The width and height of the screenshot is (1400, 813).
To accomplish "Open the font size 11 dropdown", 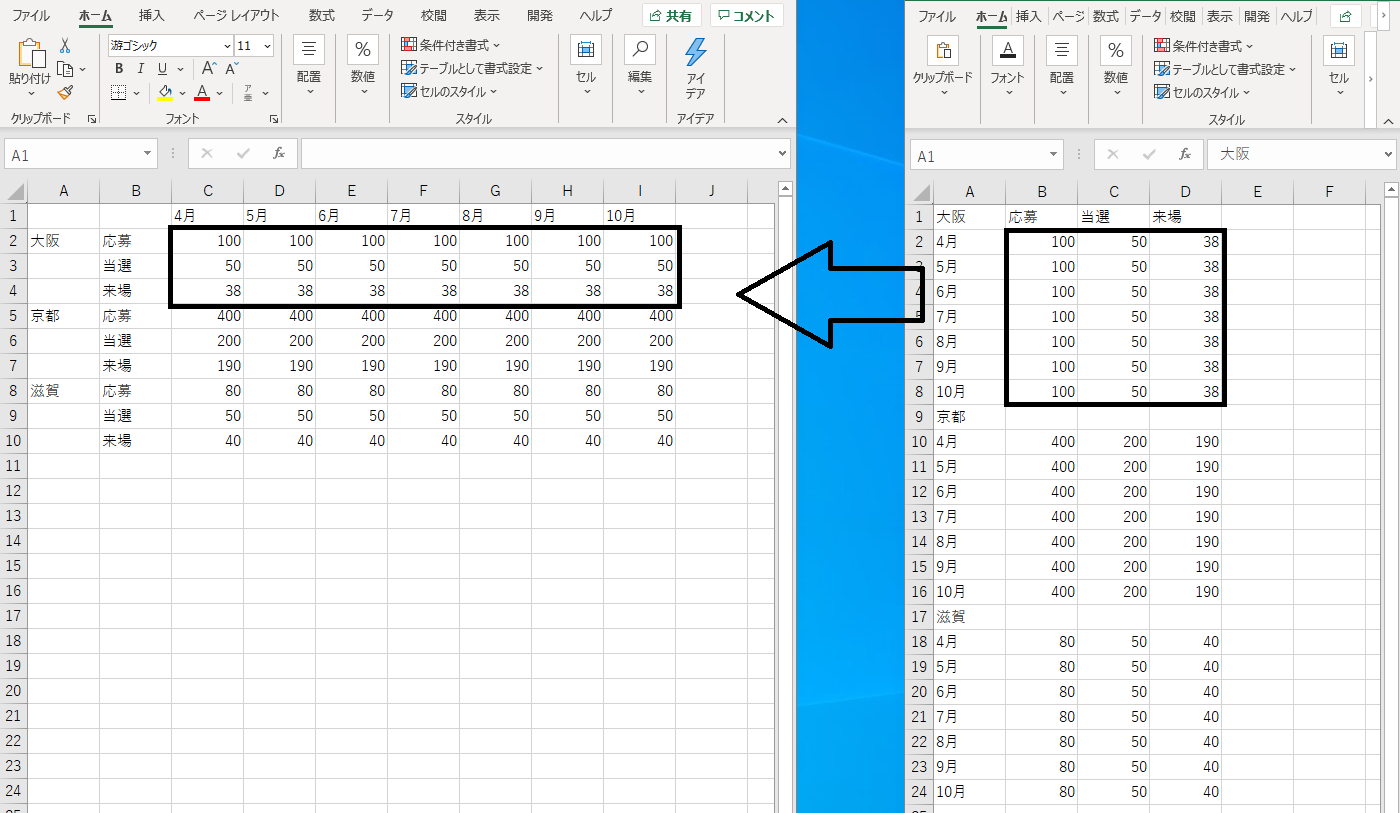I will pos(268,46).
